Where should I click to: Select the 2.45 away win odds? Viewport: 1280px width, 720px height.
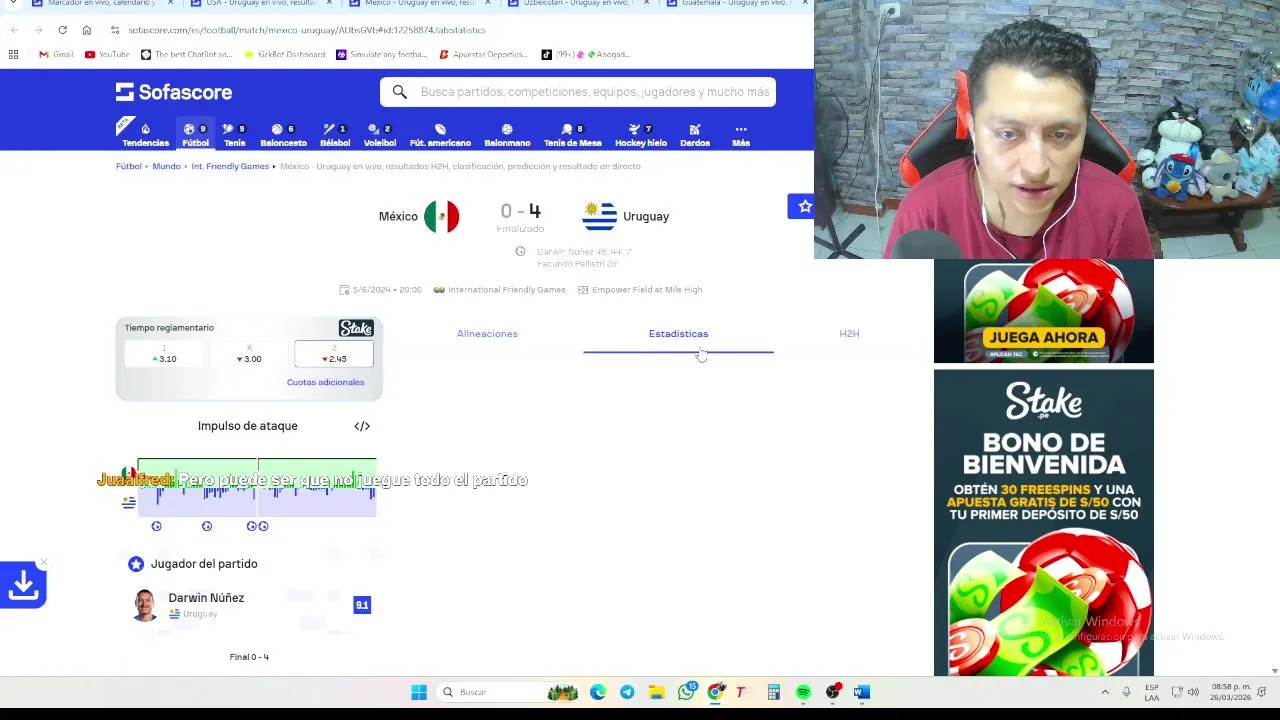coord(334,354)
